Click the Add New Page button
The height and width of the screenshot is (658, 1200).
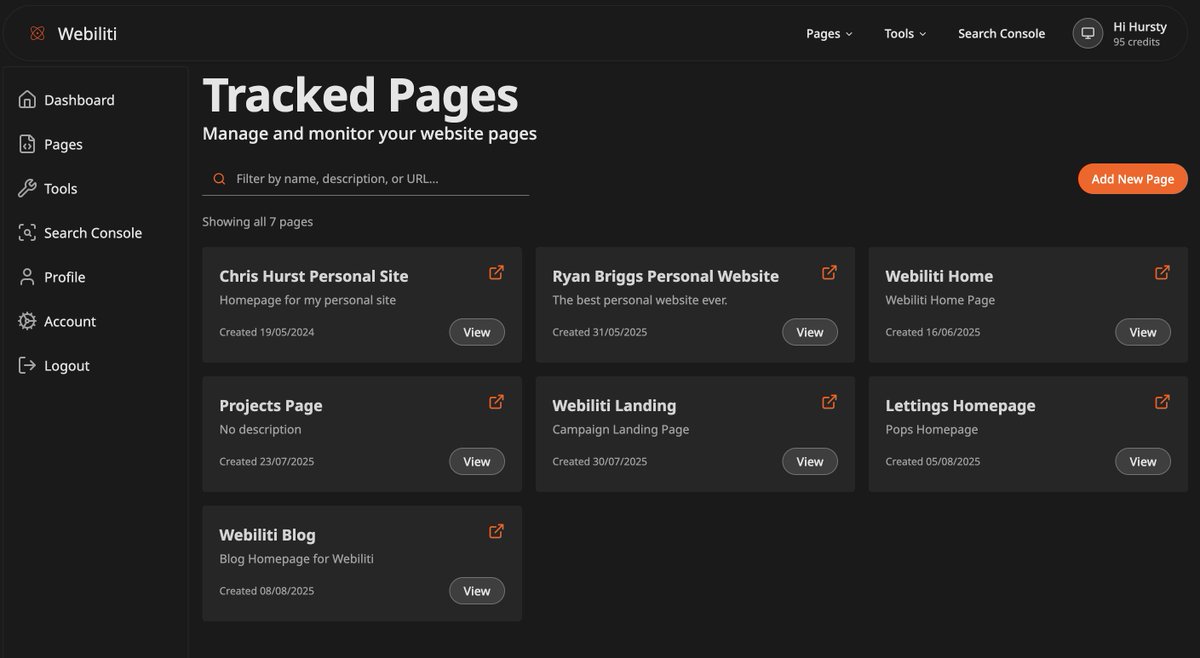pos(1133,179)
